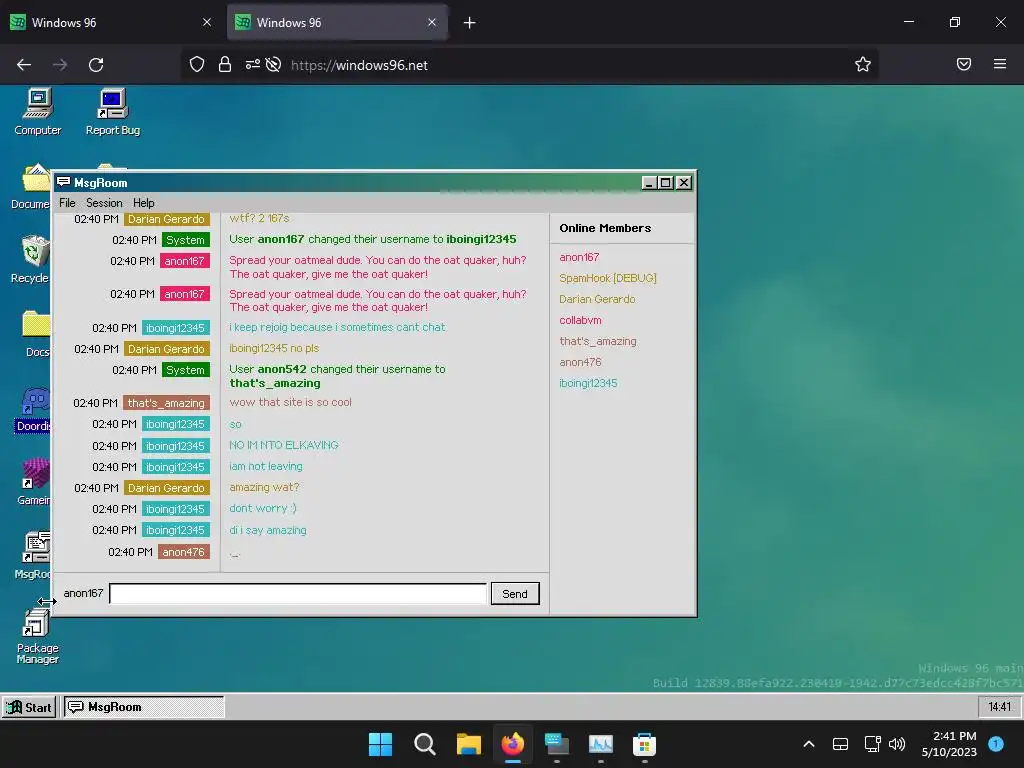Viewport: 1024px width, 768px height.
Task: Click the autoplay blocked icon in address bar
Action: click(274, 64)
